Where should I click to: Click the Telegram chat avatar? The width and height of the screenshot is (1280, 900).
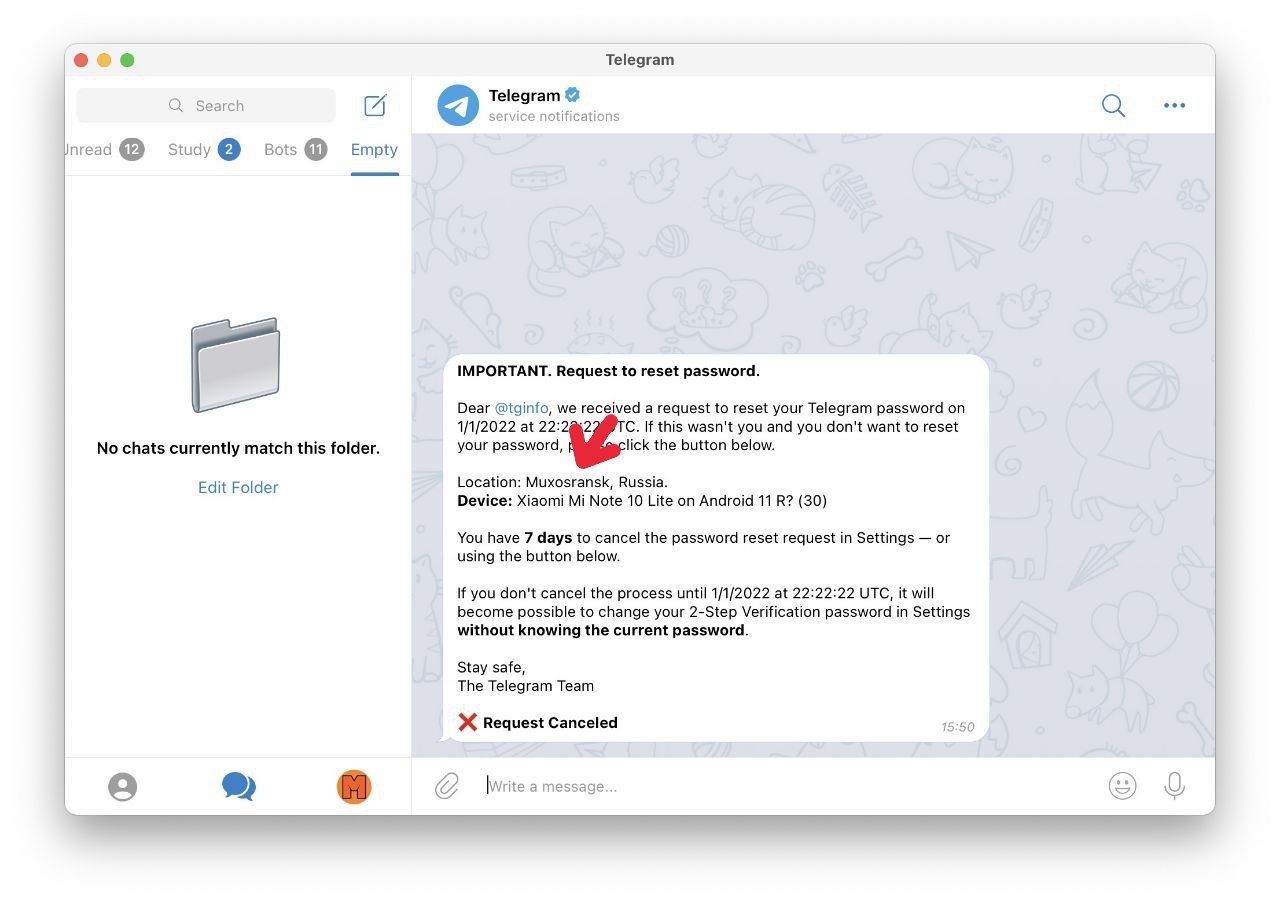coord(458,105)
